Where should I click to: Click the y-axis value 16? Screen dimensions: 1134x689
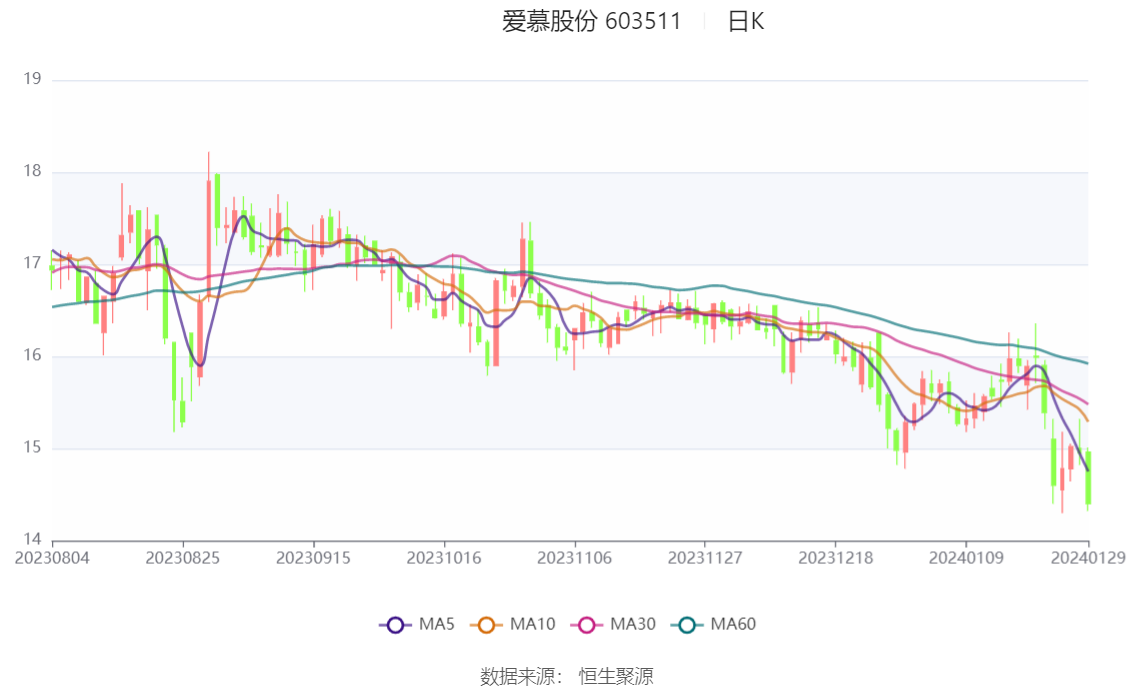32,356
